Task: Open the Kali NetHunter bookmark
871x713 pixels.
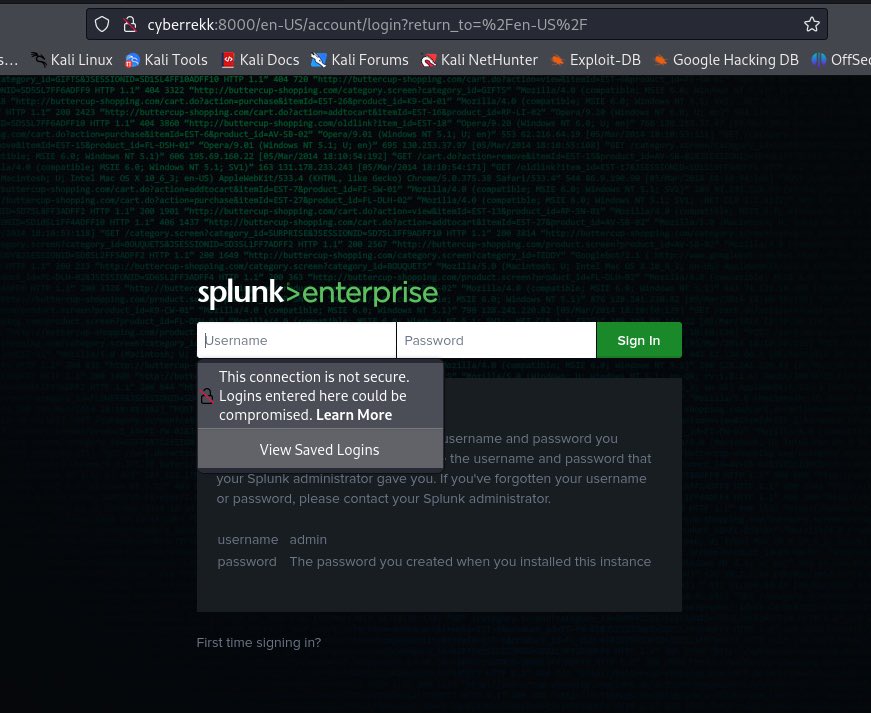Action: (x=479, y=60)
